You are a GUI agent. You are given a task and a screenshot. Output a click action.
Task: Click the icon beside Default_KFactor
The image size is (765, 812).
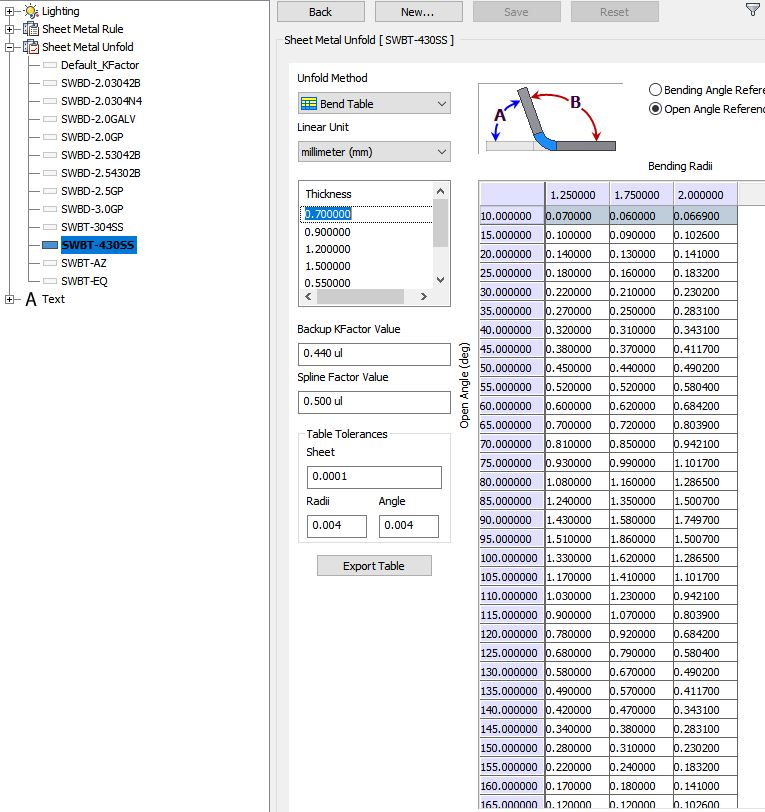pos(50,65)
